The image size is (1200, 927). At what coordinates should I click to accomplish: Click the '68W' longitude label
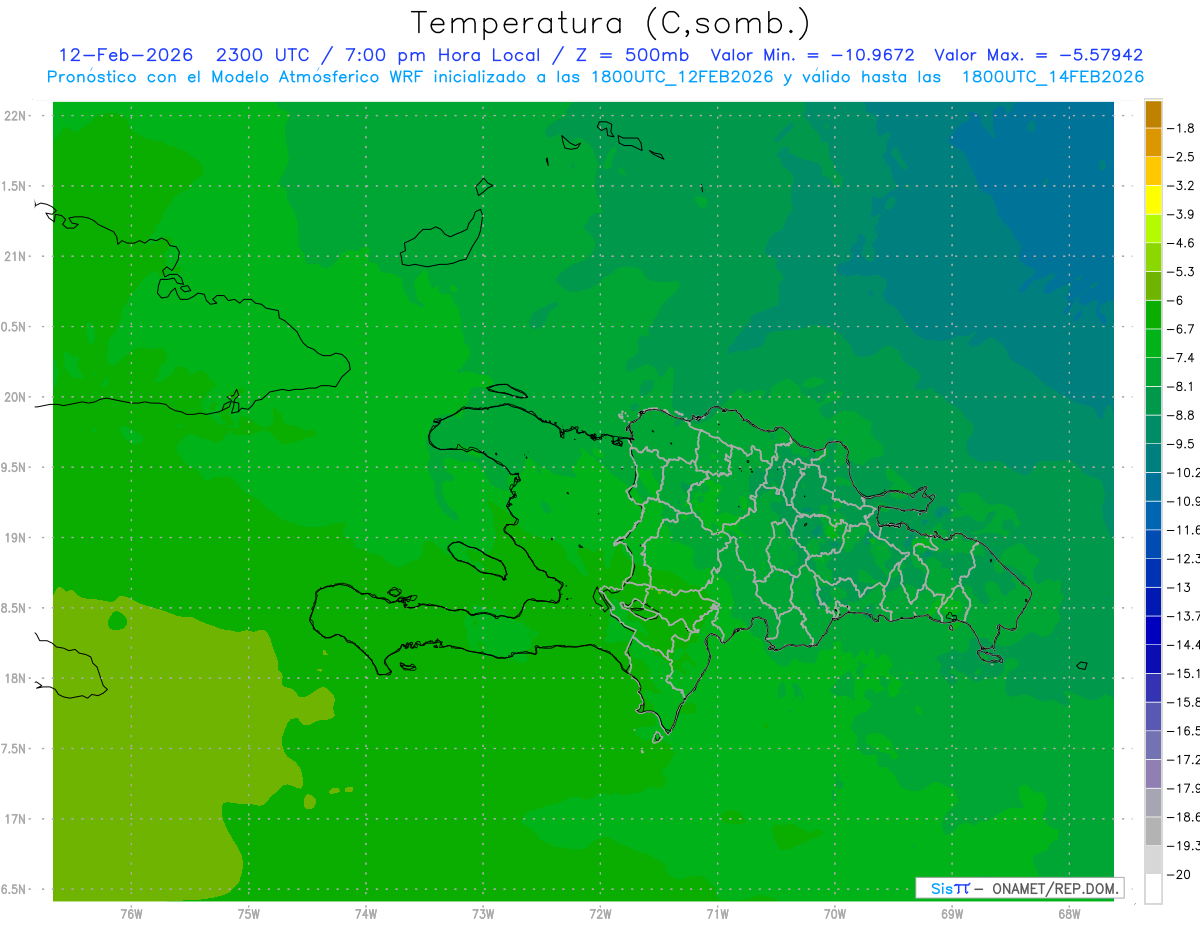pyautogui.click(x=1069, y=914)
